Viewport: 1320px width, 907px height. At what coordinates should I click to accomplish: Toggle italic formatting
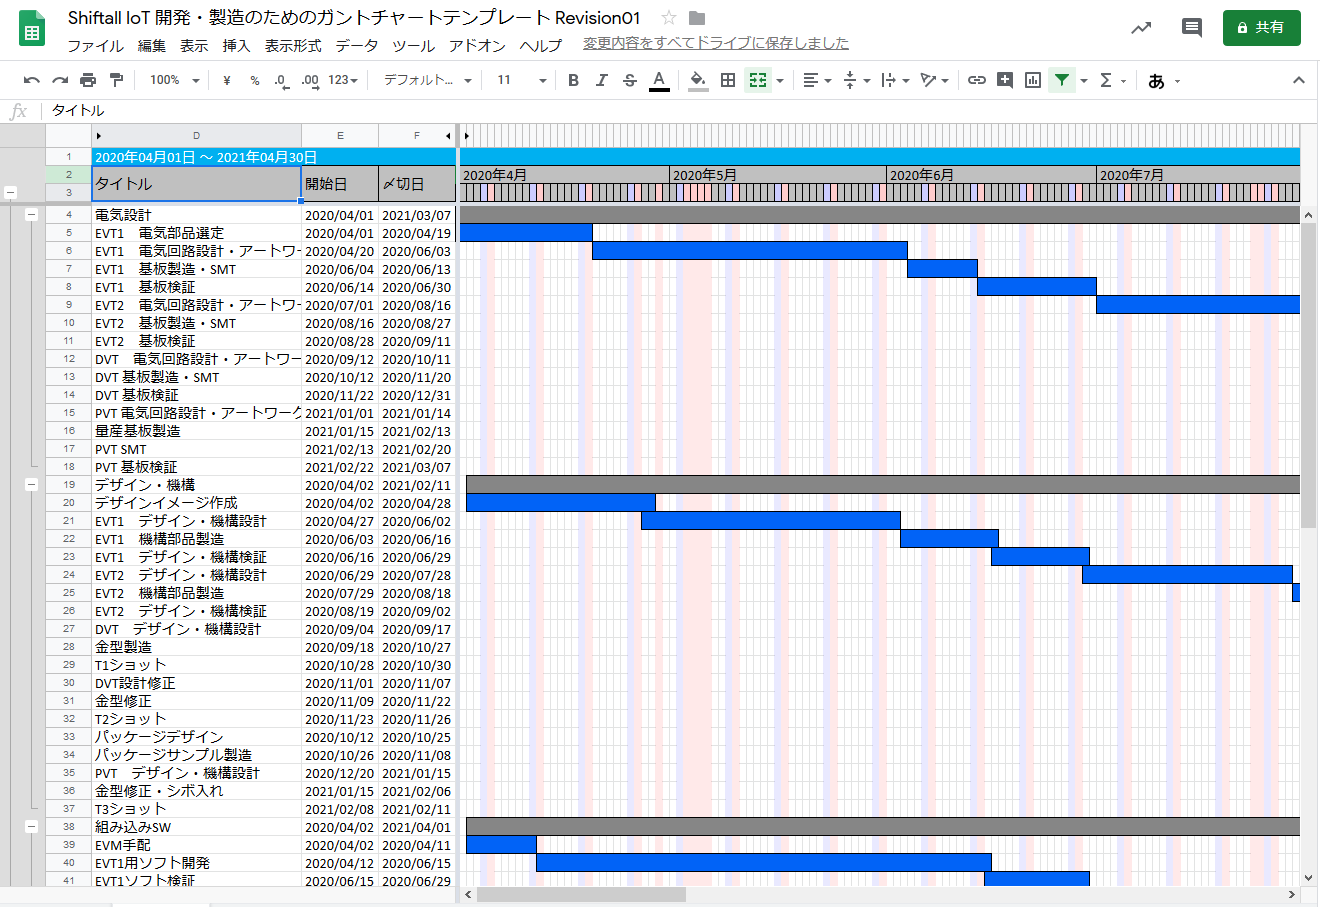click(x=601, y=80)
